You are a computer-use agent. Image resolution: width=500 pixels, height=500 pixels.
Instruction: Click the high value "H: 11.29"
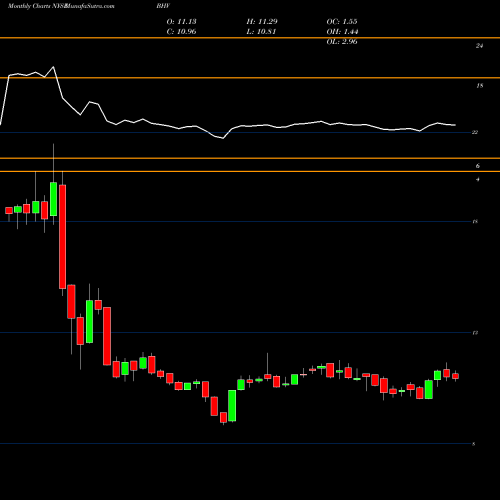[262, 22]
